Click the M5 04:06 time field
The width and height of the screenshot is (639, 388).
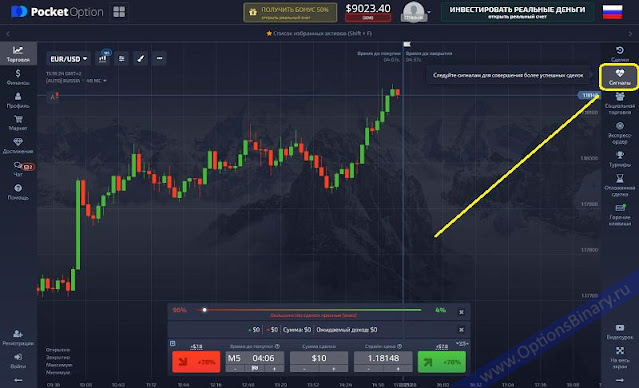[255, 358]
